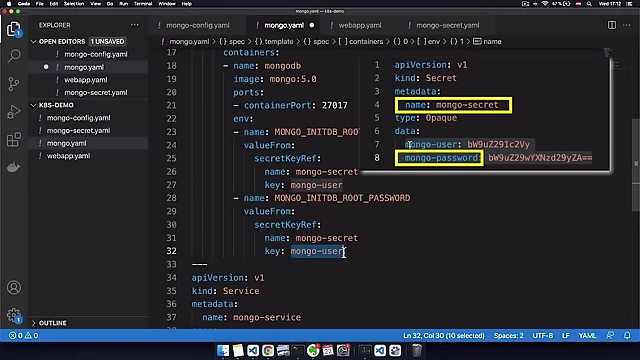Open Google Chrome from the dock
The height and width of the screenshot is (360, 640).
click(x=268, y=350)
